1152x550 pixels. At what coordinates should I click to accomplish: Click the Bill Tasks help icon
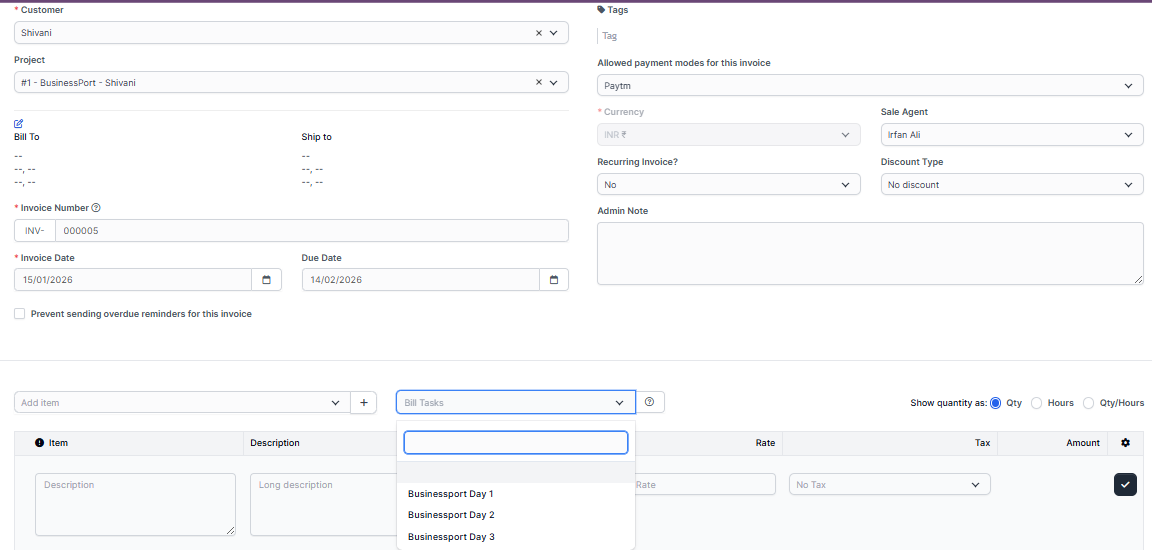[650, 402]
